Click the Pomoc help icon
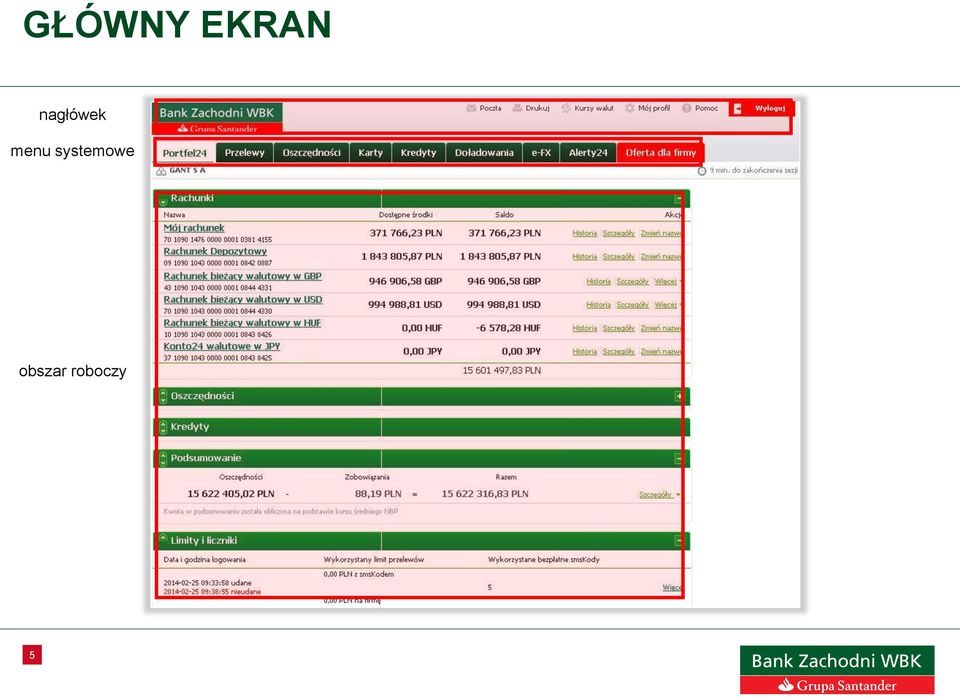This screenshot has width=960, height=697. (x=687, y=108)
